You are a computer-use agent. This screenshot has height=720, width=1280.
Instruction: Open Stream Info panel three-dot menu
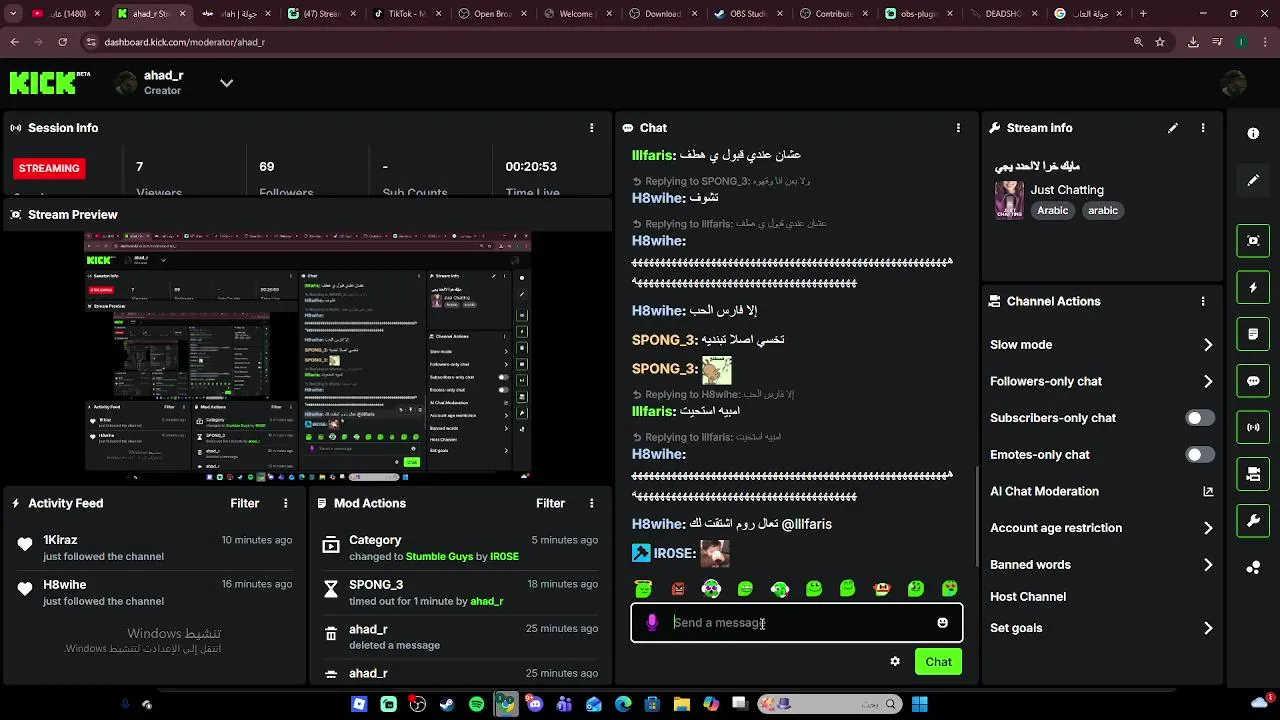[x=1203, y=128]
